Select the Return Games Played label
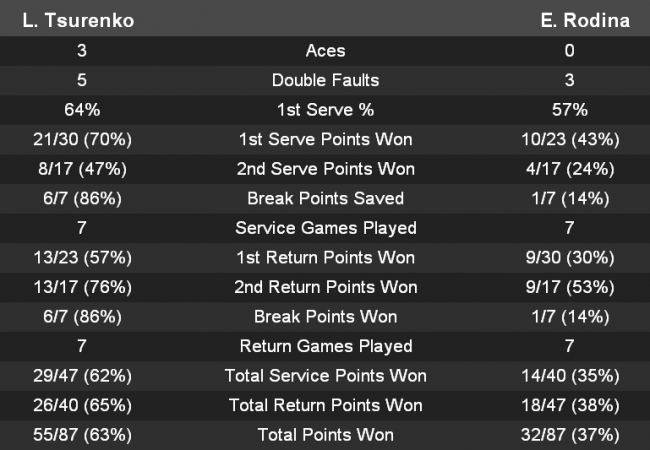 point(325,346)
